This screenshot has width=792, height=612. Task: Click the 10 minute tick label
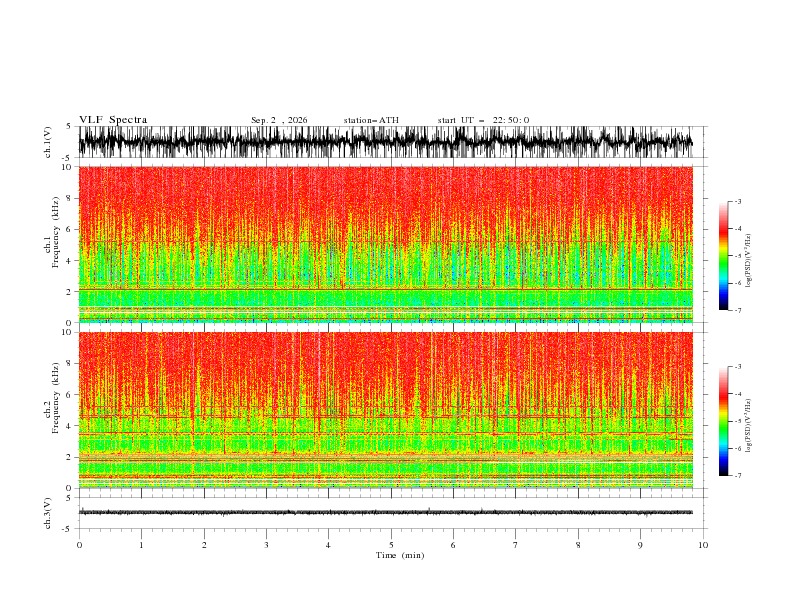(703, 545)
